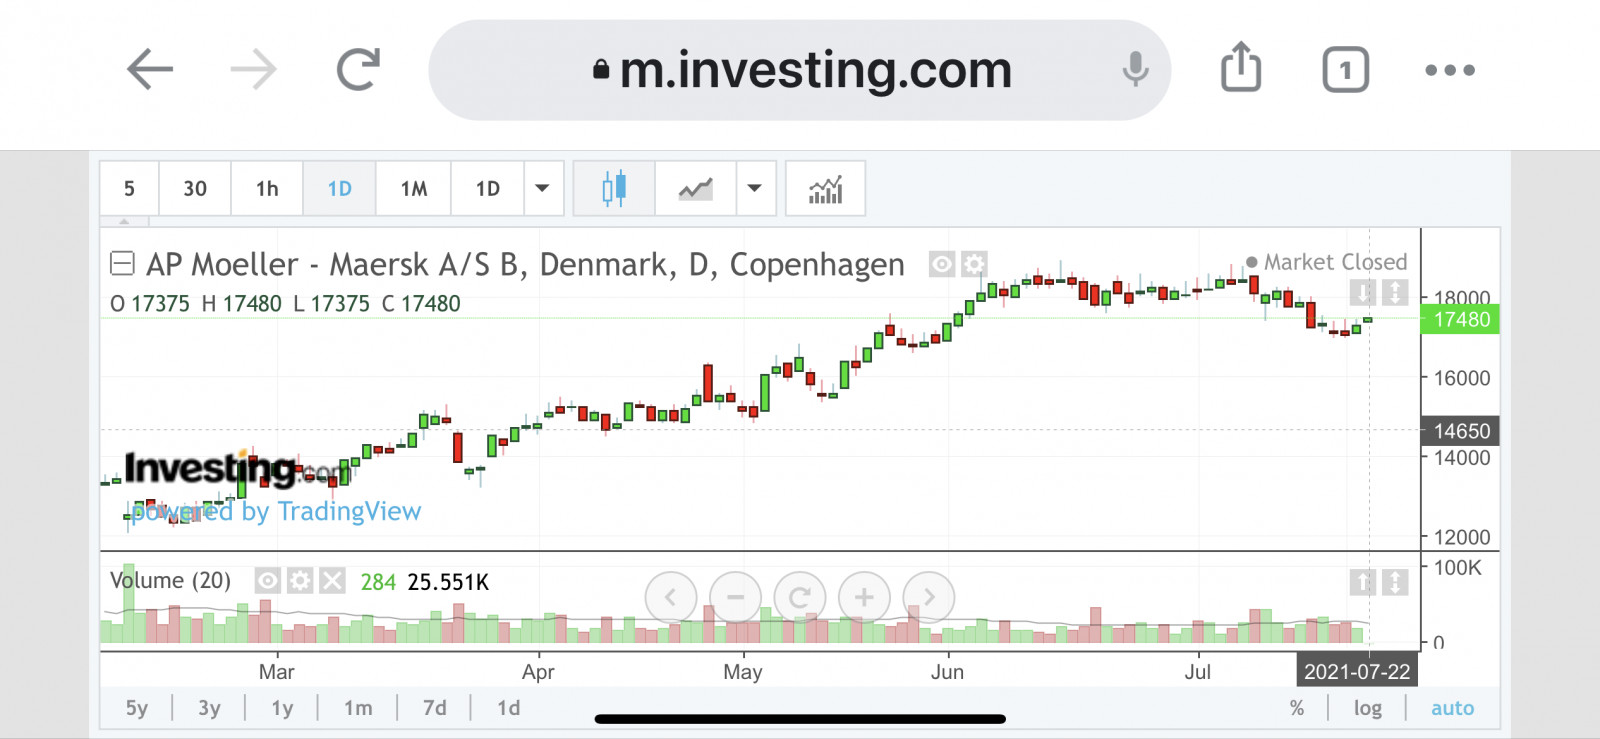1600x739 pixels.
Task: Toggle the log scale option
Action: pos(1367,708)
